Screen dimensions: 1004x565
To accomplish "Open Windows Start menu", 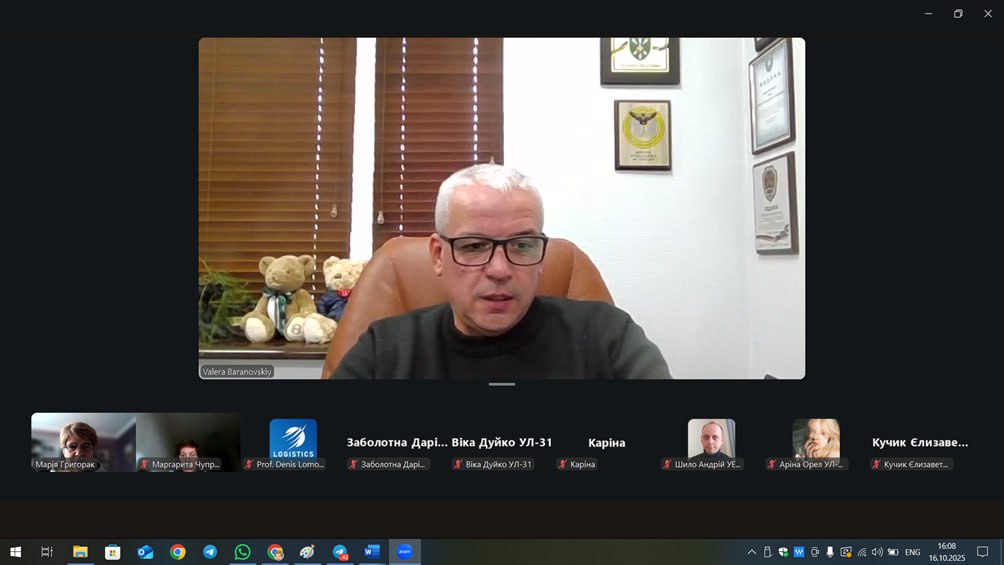I will coord(15,552).
